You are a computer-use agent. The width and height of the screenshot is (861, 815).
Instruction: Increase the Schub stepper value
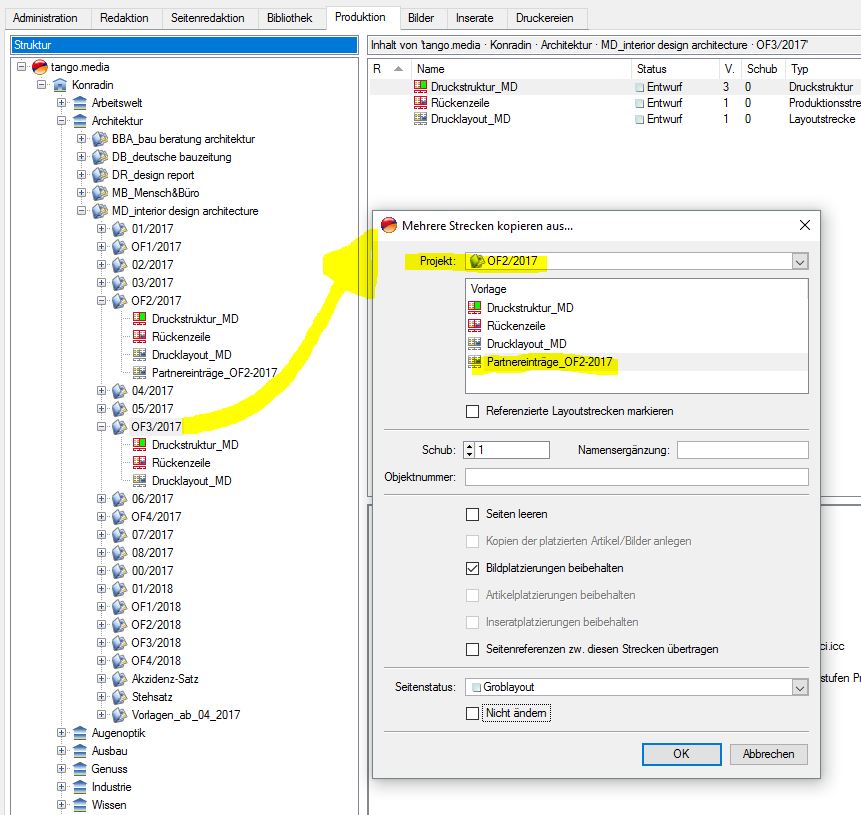coord(469,446)
